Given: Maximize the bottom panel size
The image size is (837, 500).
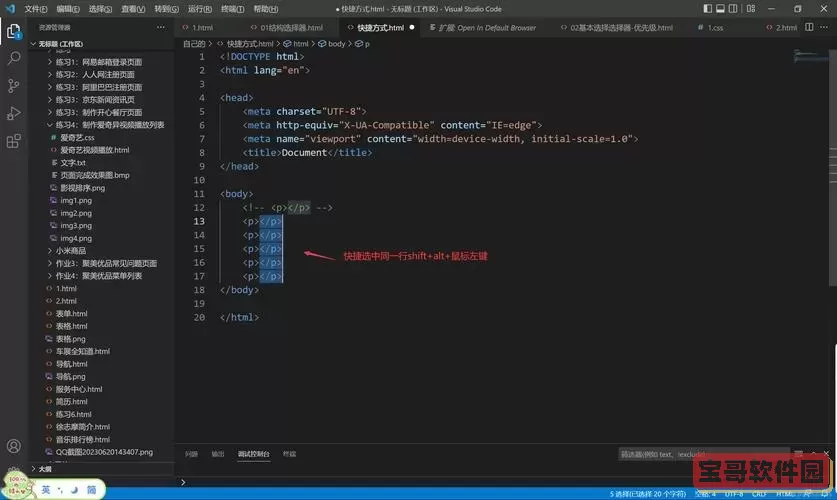Looking at the screenshot, I should 814,454.
